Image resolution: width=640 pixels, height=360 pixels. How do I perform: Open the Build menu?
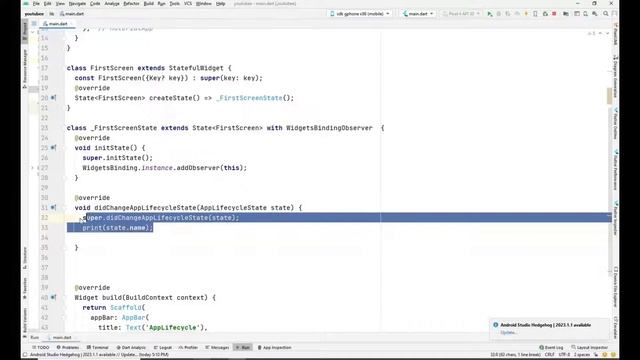[149, 4]
